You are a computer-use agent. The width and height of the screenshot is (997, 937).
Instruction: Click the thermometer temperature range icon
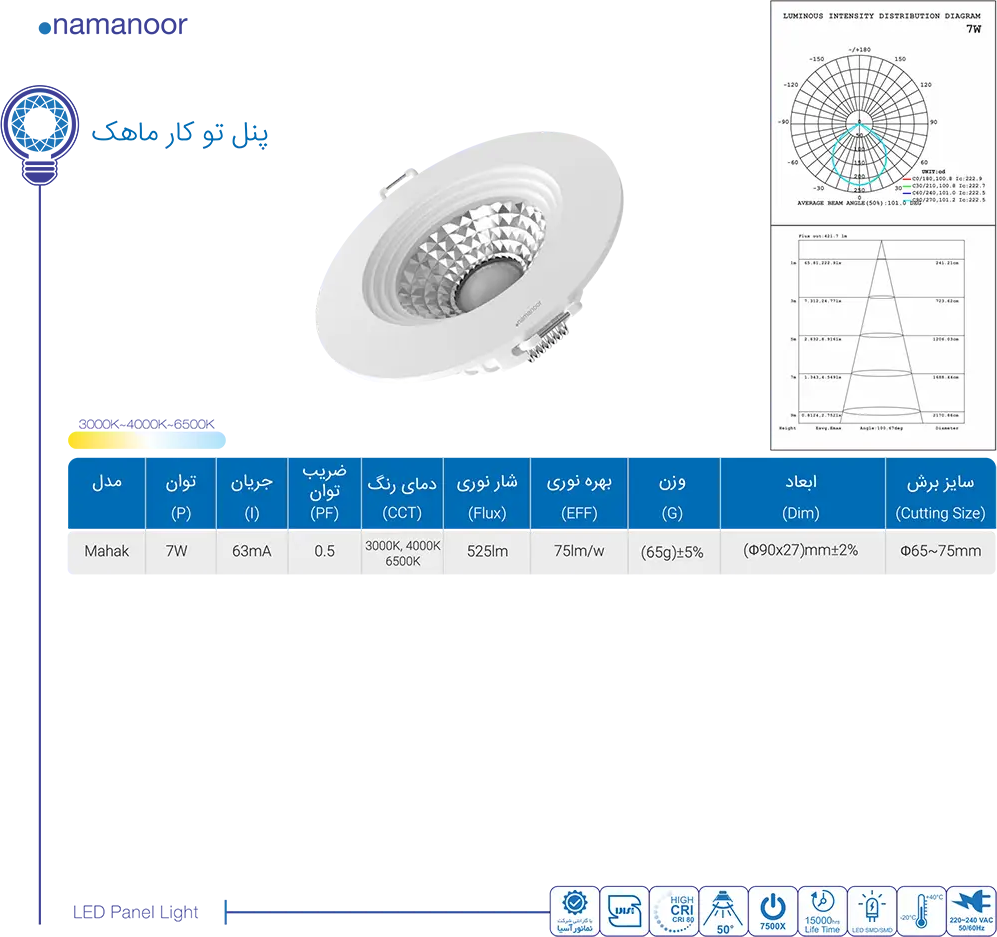click(x=921, y=910)
